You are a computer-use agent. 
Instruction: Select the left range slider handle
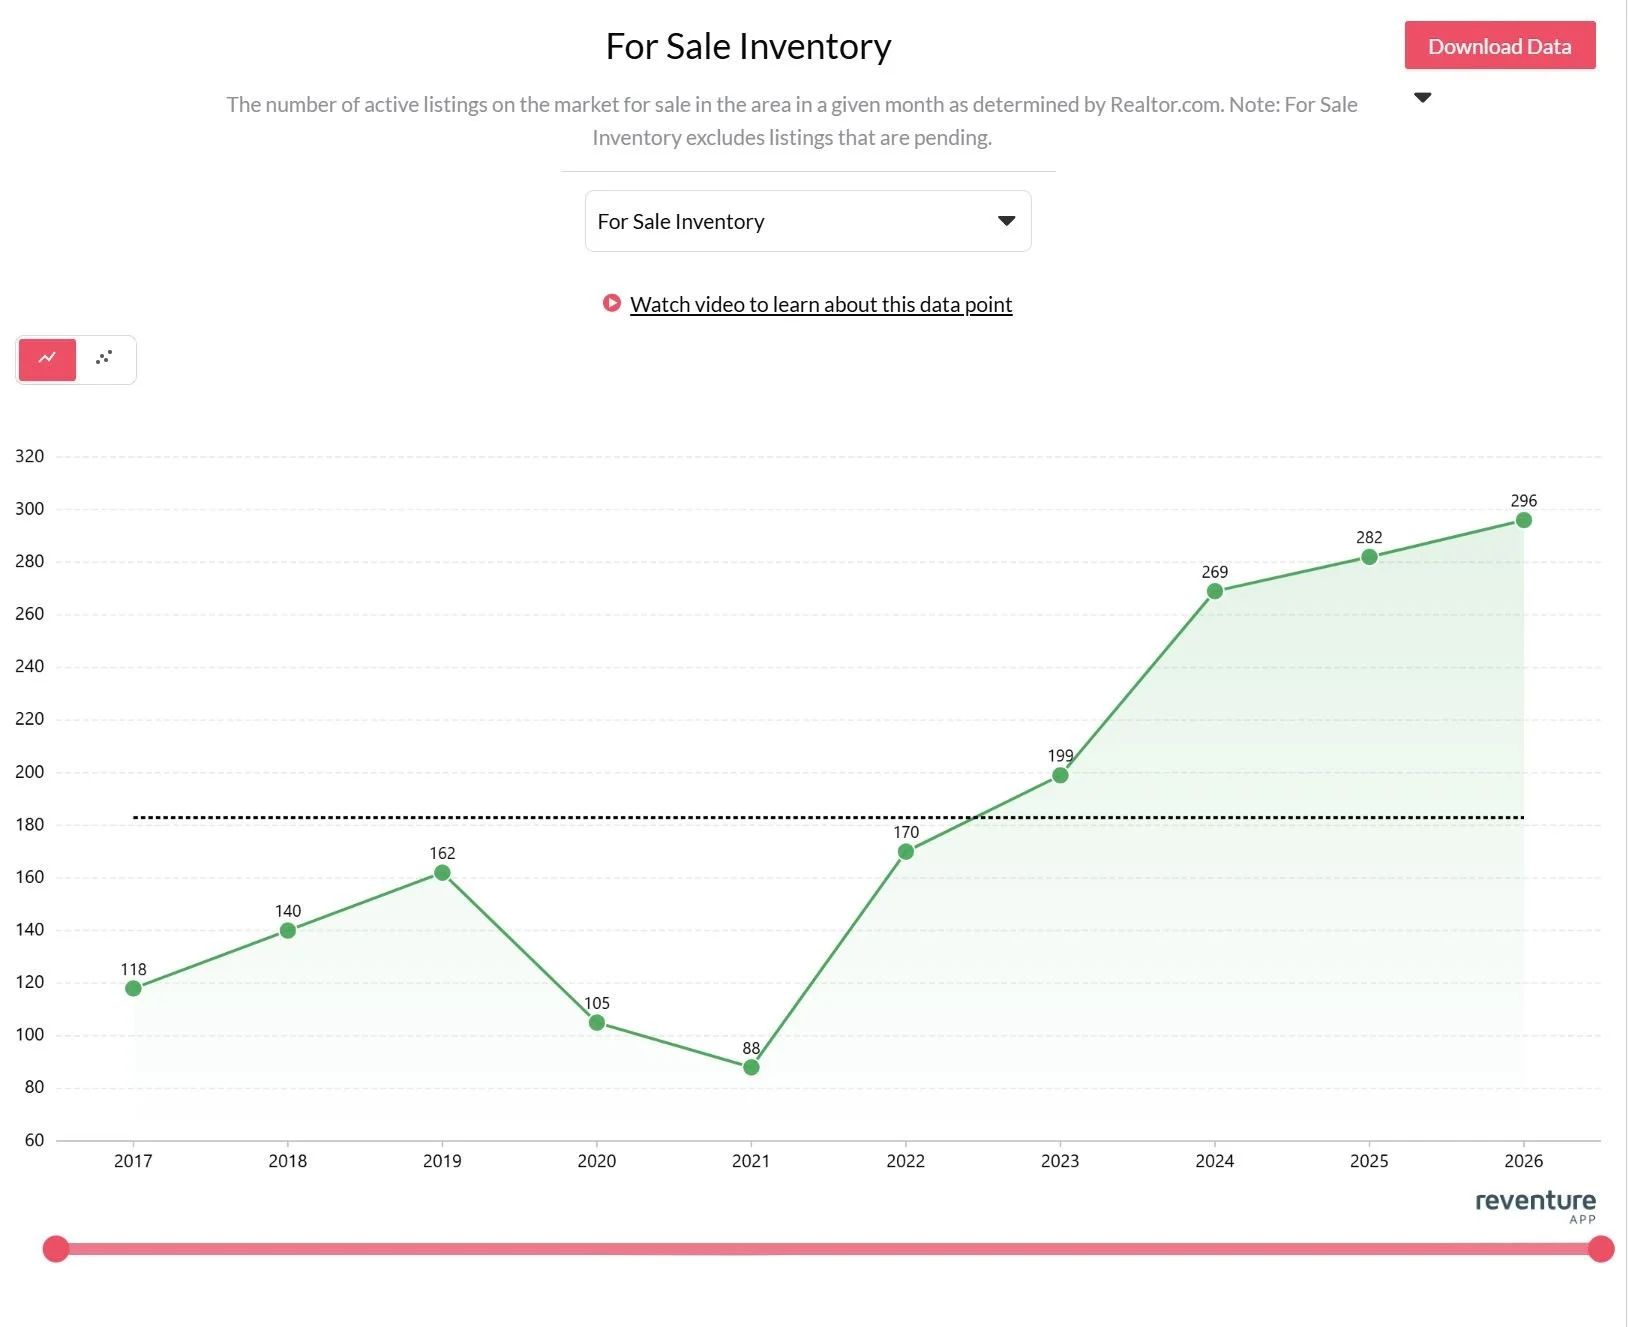[56, 1248]
